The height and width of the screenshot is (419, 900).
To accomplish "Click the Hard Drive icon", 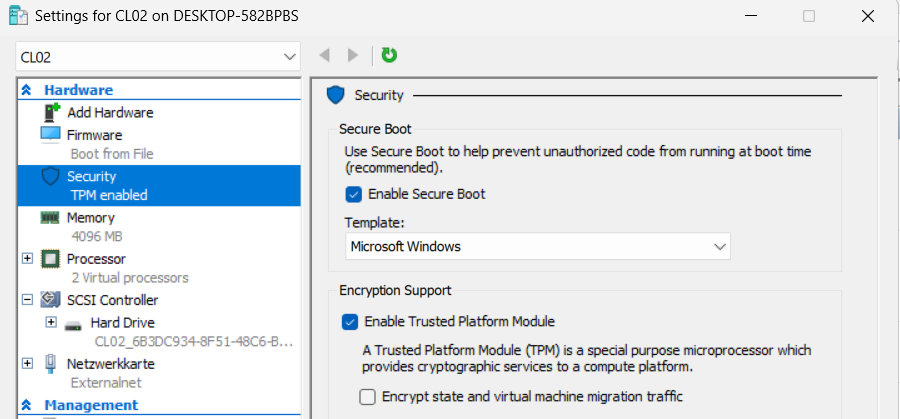I will click(x=74, y=324).
